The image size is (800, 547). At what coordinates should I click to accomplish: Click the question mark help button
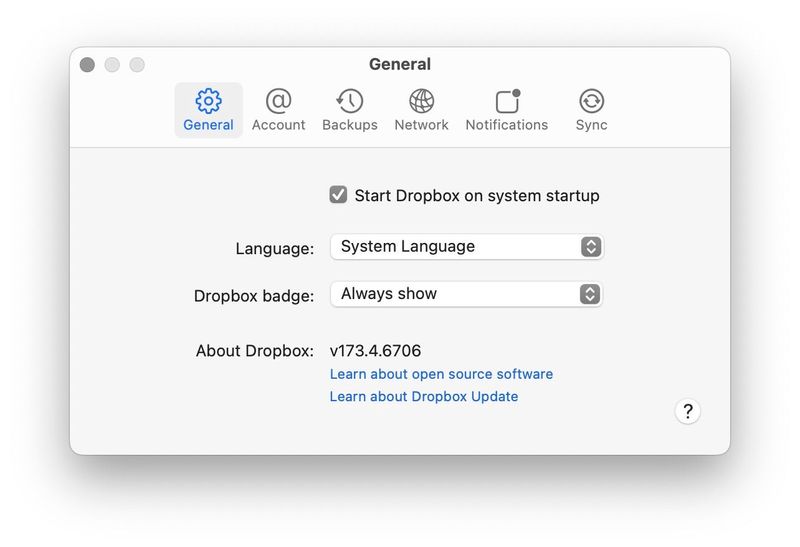pos(687,411)
